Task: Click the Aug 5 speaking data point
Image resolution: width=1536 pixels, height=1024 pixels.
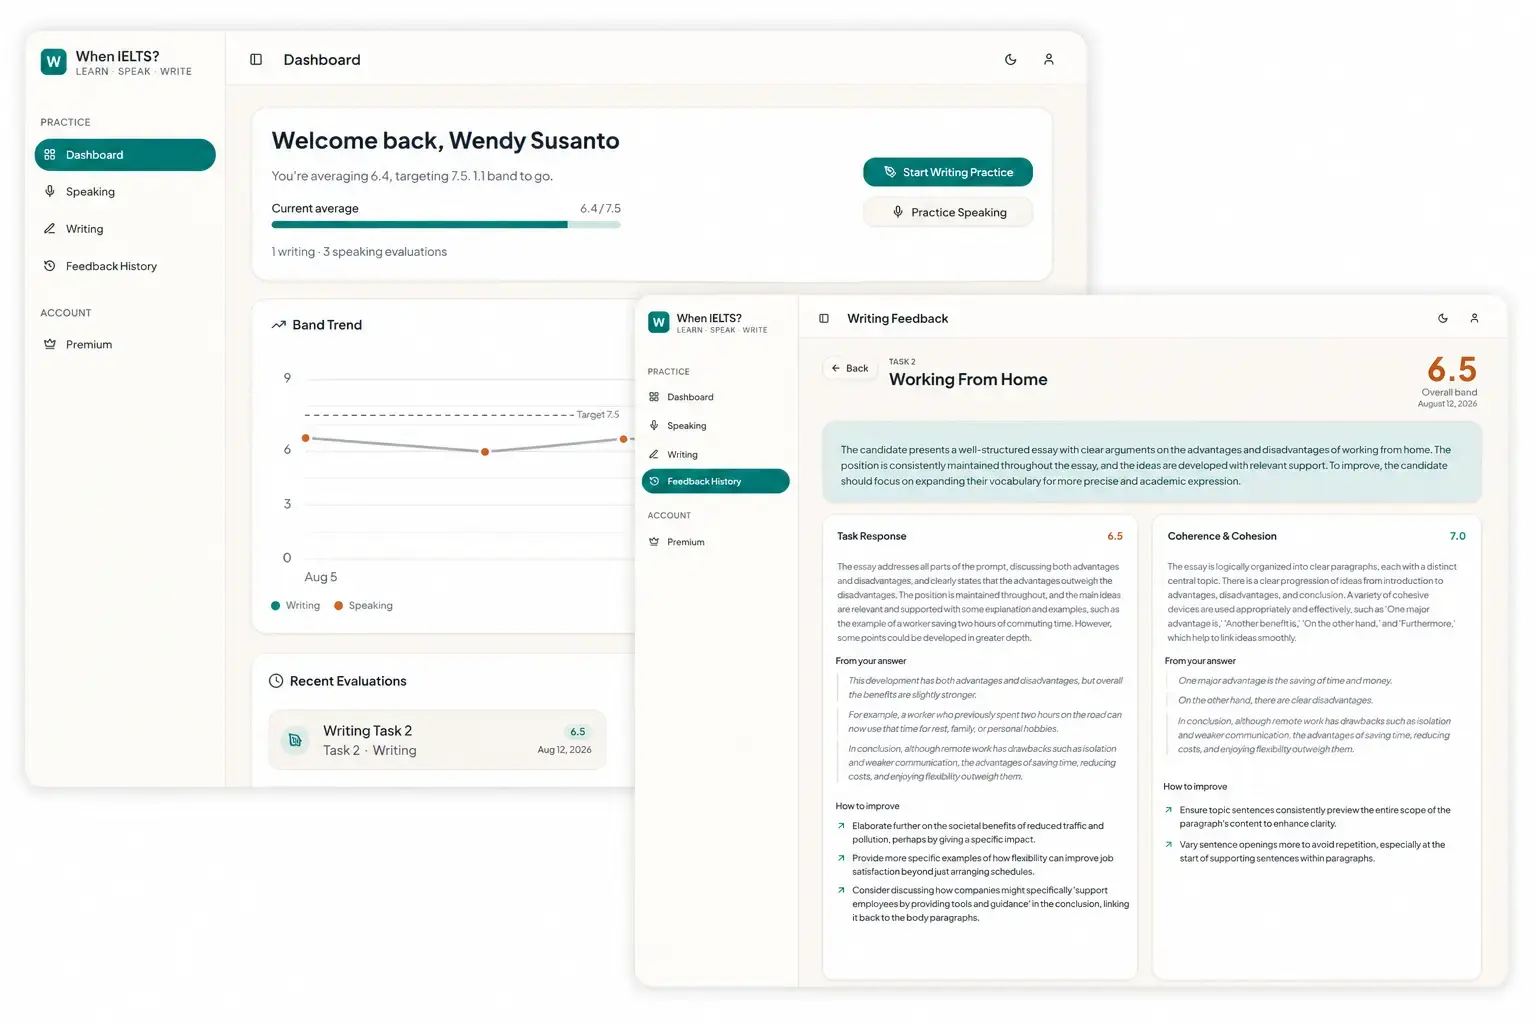Action: pos(306,438)
